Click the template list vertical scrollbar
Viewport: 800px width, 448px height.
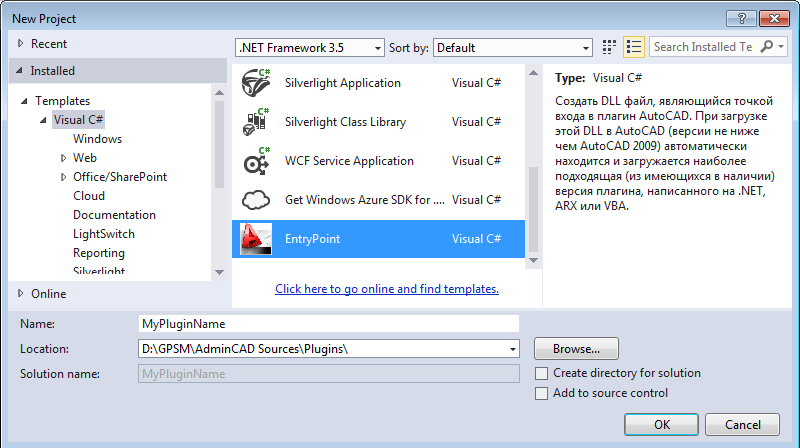point(534,160)
